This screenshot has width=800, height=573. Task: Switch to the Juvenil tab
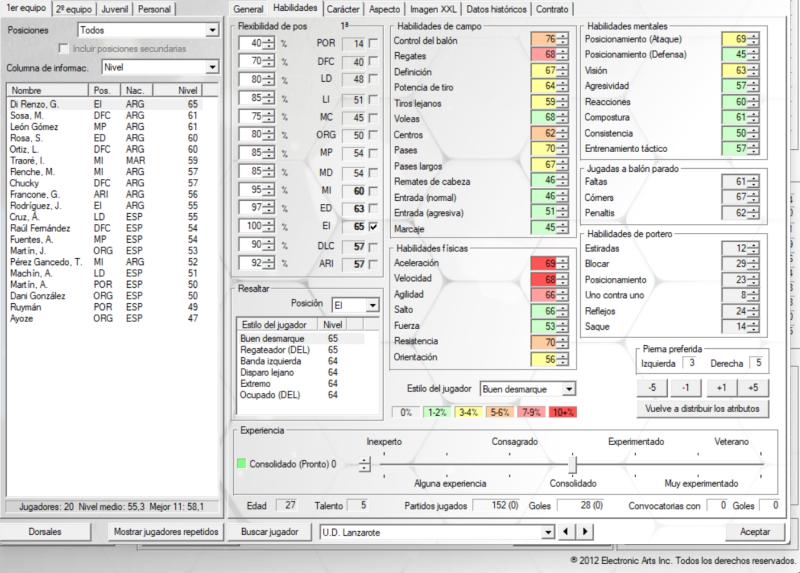pos(114,9)
